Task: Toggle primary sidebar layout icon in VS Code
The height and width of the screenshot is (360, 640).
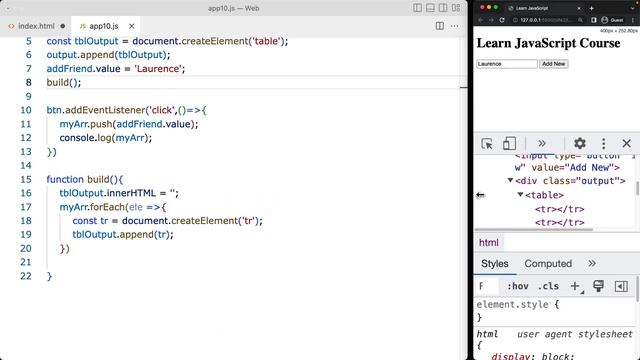Action: point(417,8)
